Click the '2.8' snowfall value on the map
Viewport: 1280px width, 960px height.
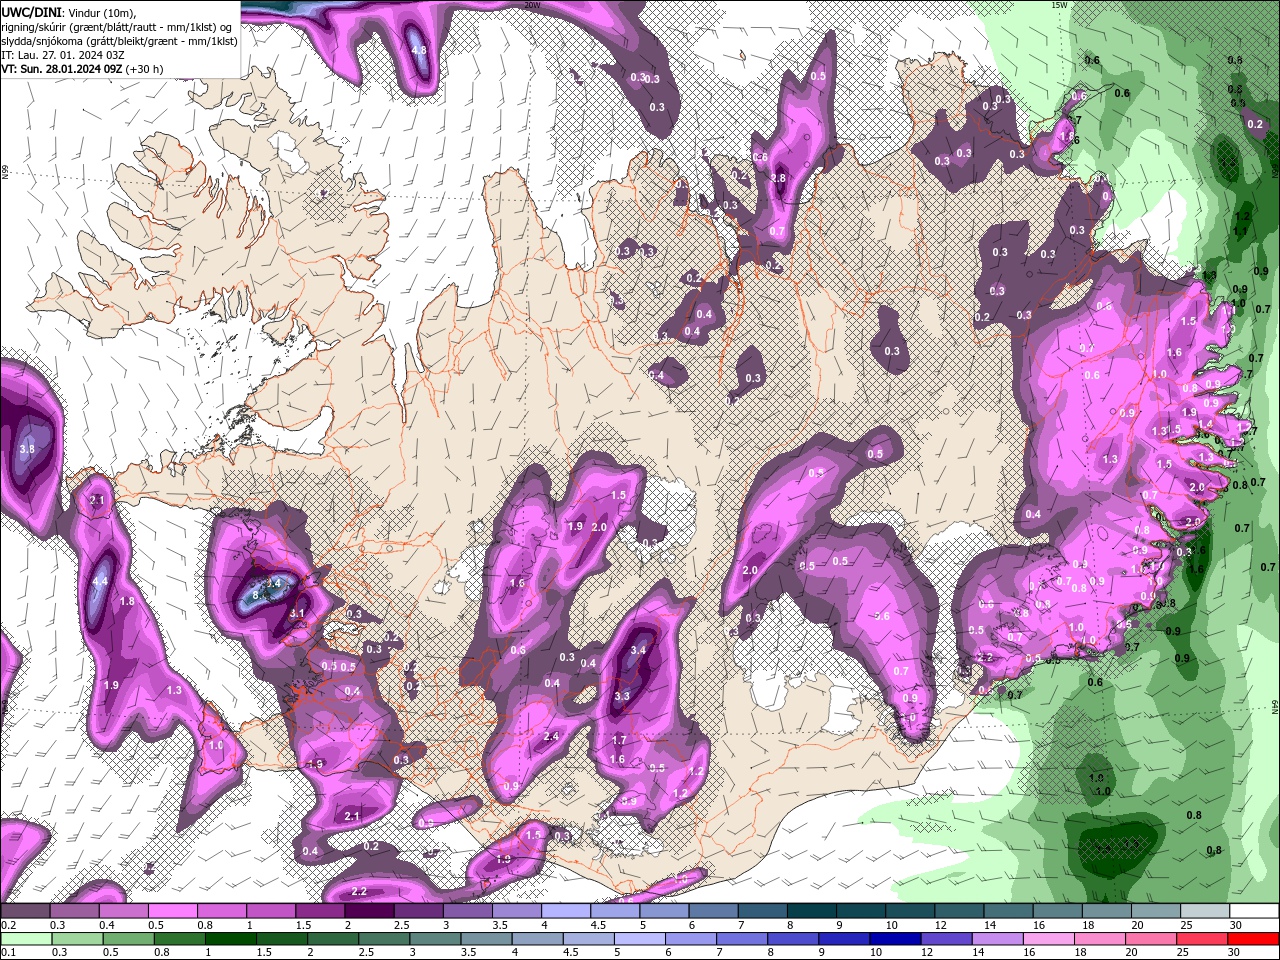(779, 178)
